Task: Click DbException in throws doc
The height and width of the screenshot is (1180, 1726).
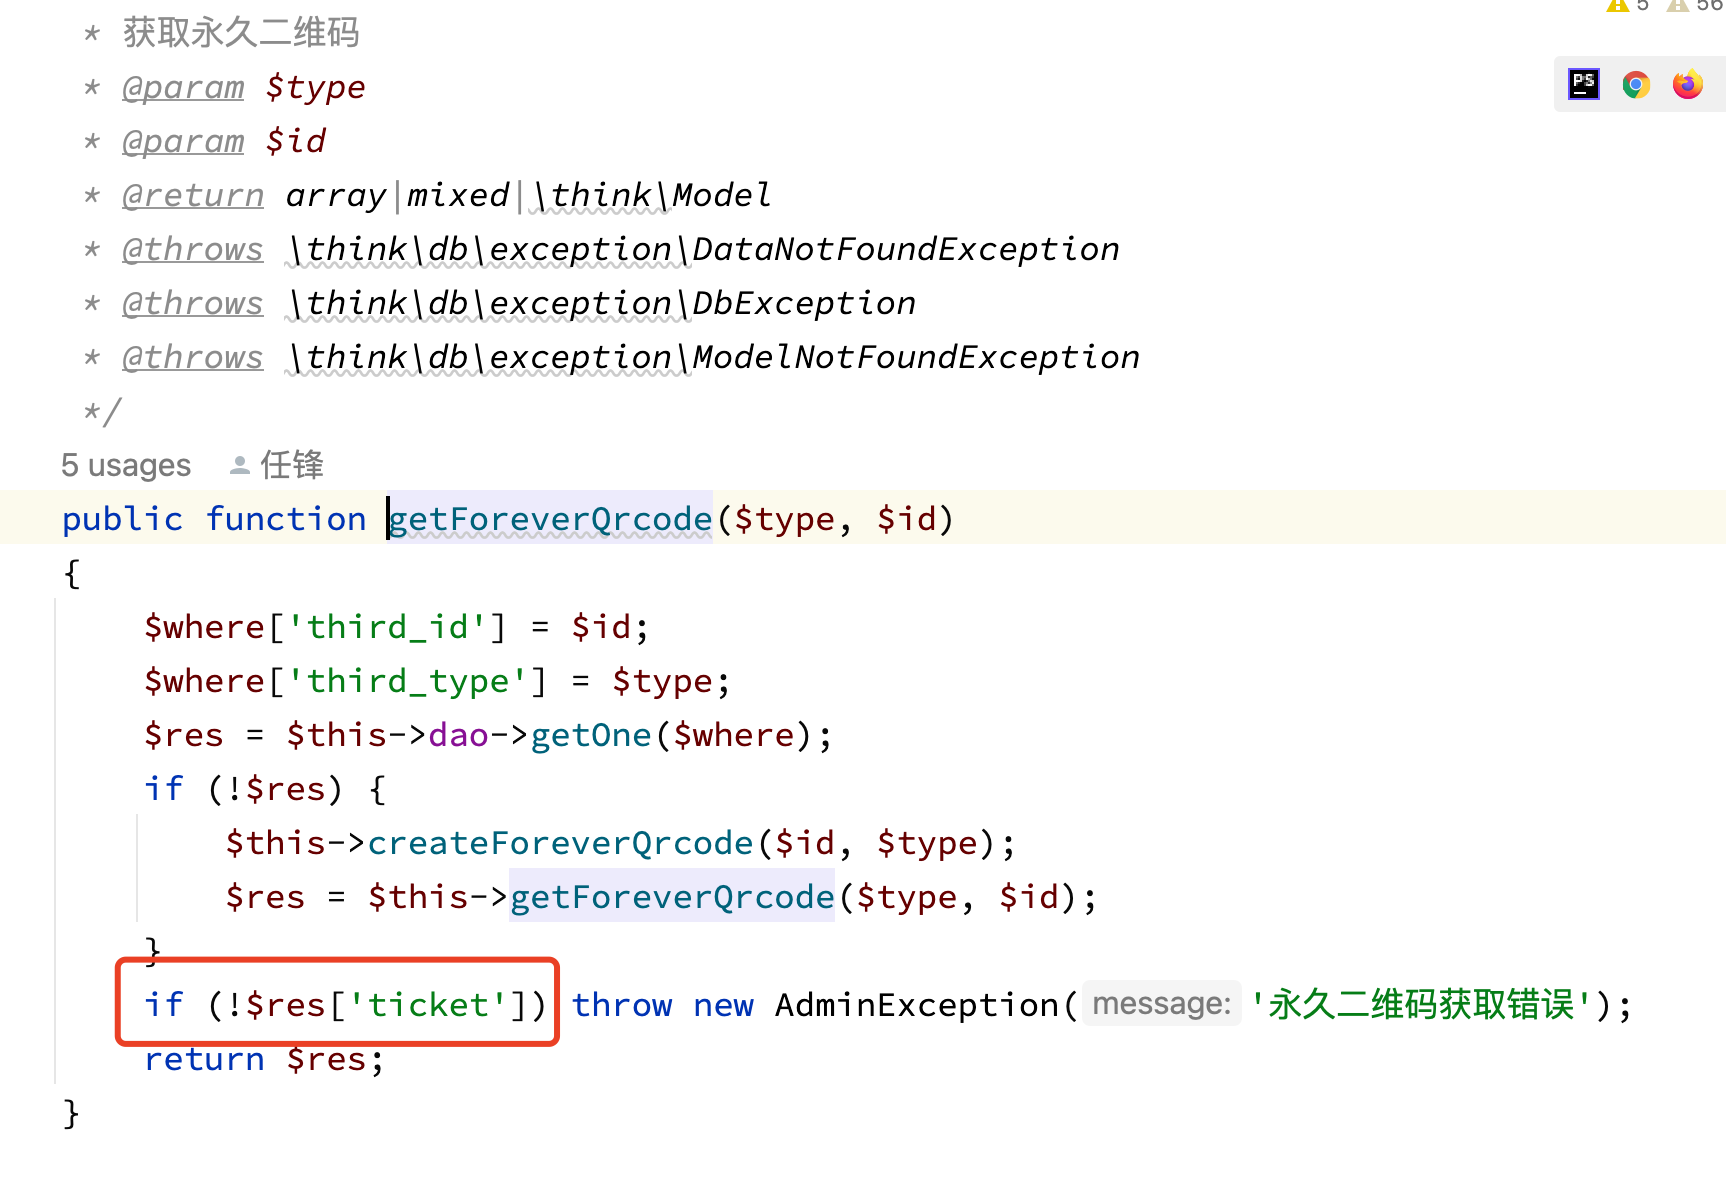Action: pyautogui.click(x=804, y=303)
